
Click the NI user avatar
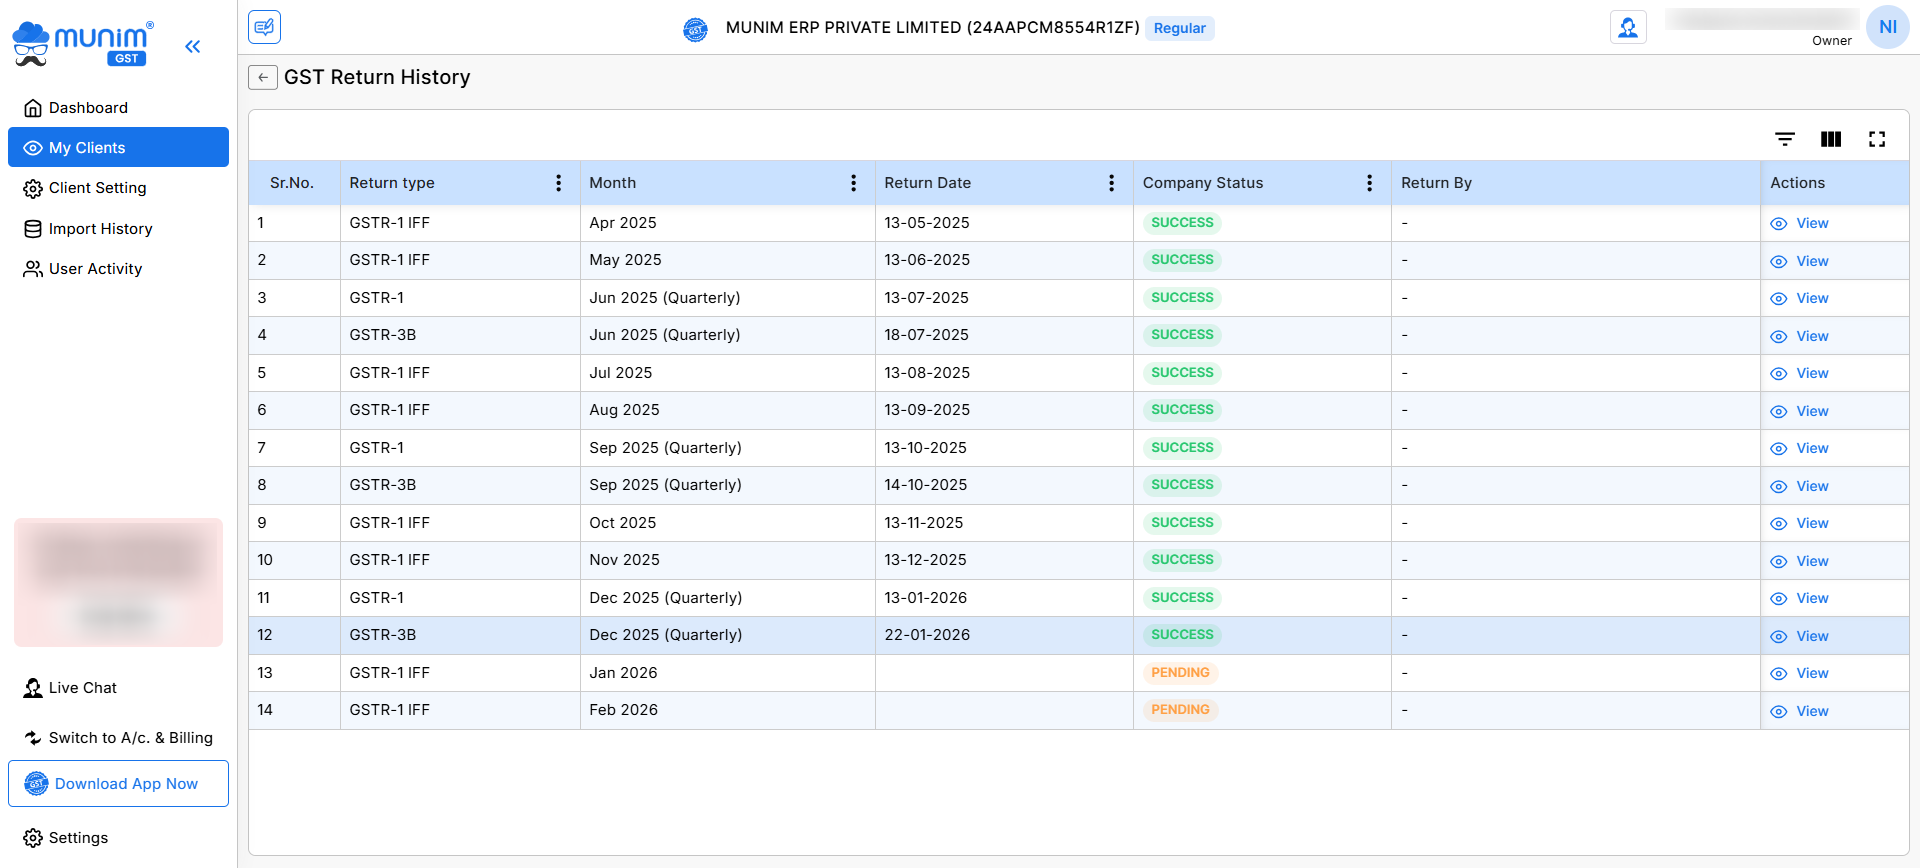(x=1887, y=27)
